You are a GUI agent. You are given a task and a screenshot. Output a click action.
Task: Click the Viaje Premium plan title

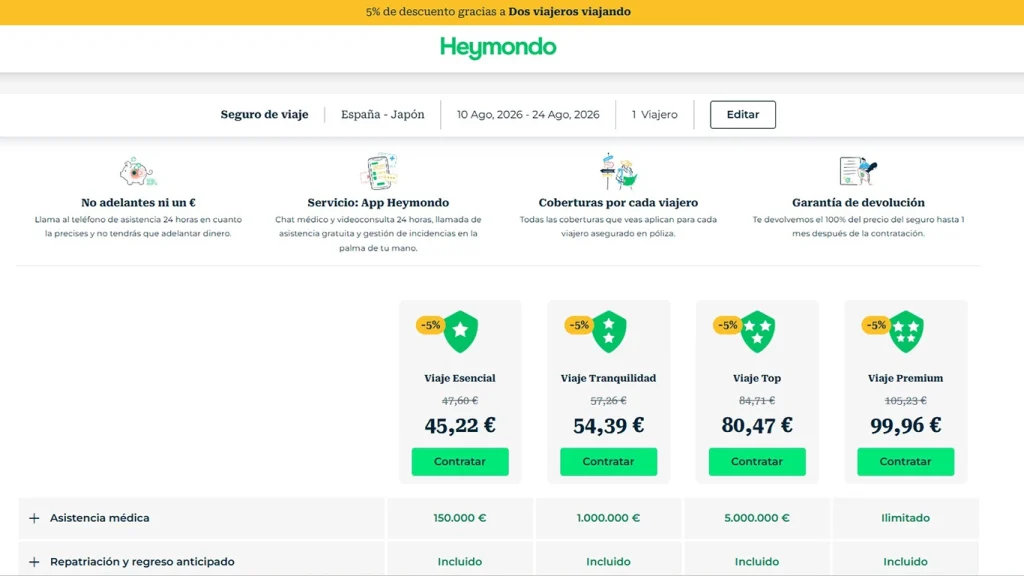tap(905, 378)
